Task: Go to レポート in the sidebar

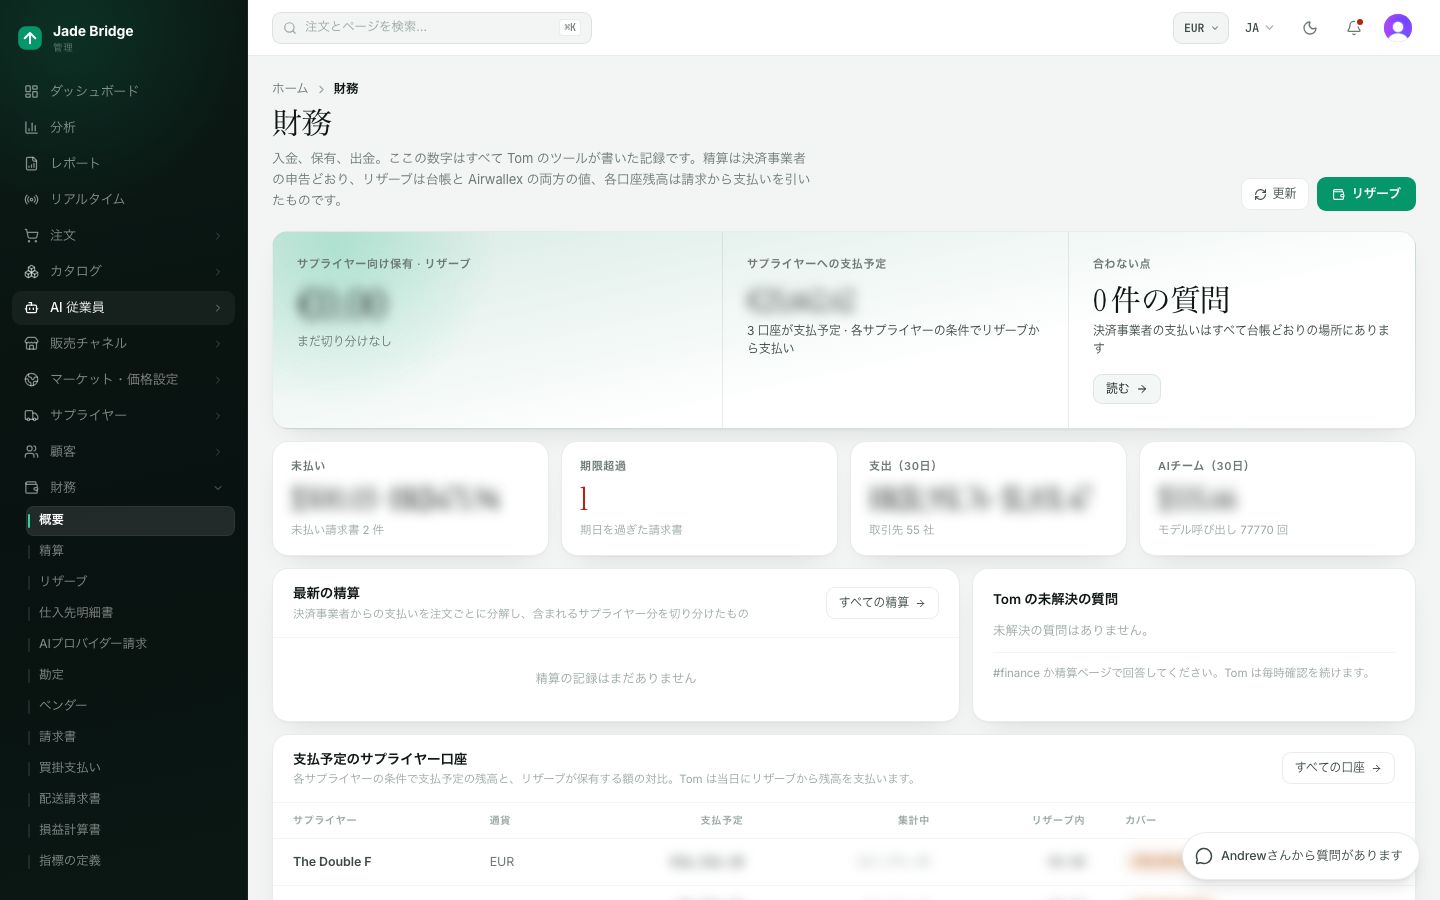Action: click(x=123, y=163)
